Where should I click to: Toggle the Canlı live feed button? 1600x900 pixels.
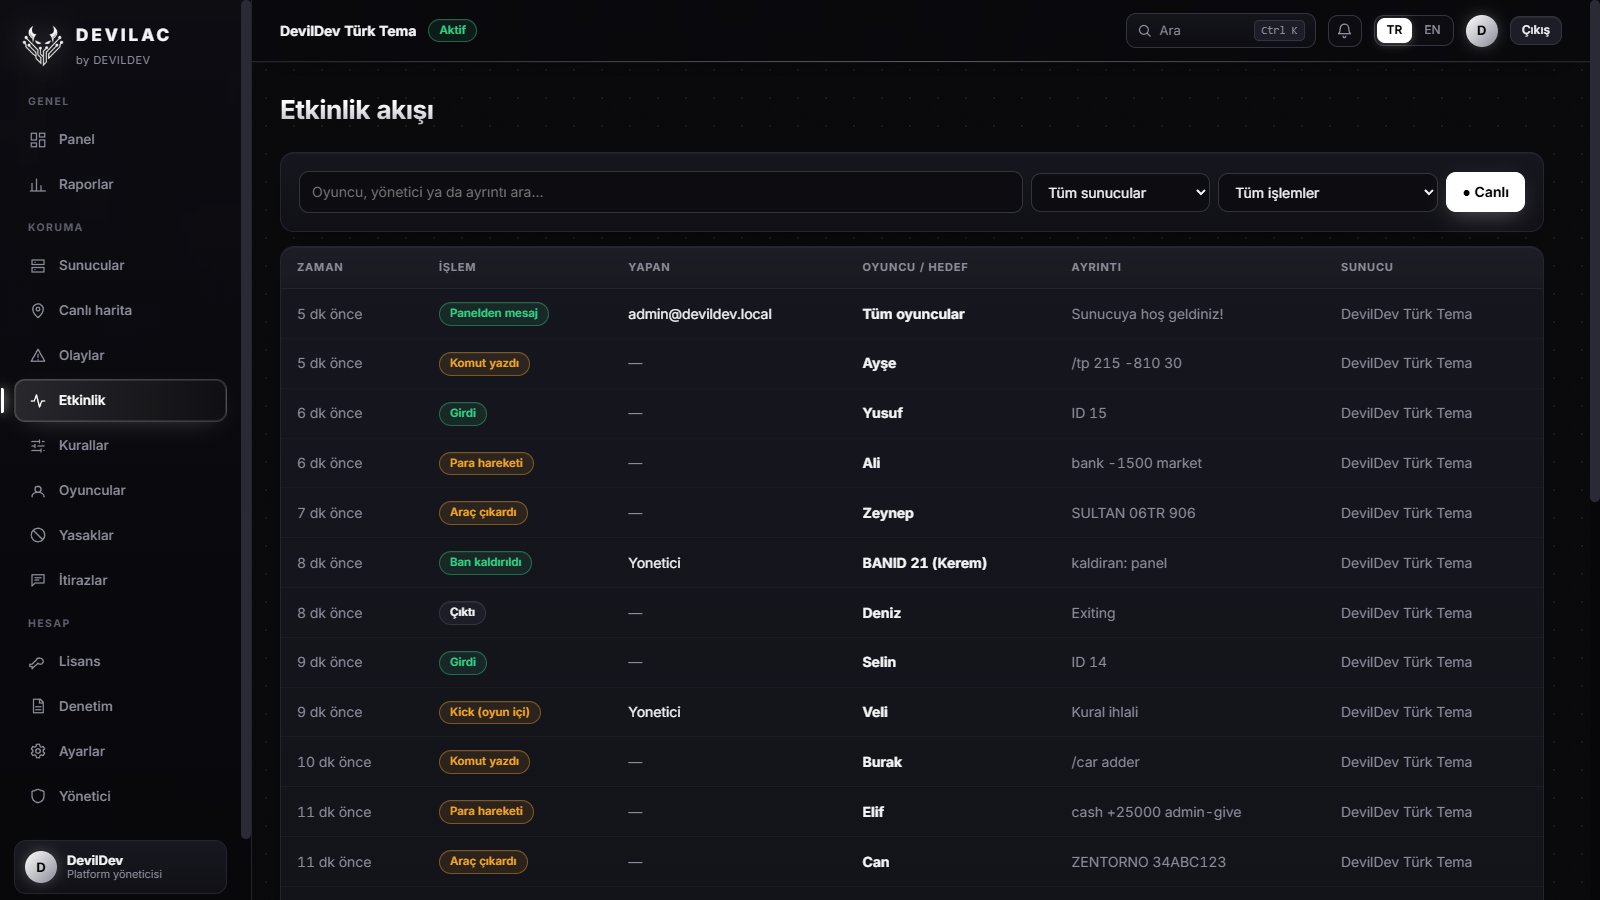click(1485, 192)
